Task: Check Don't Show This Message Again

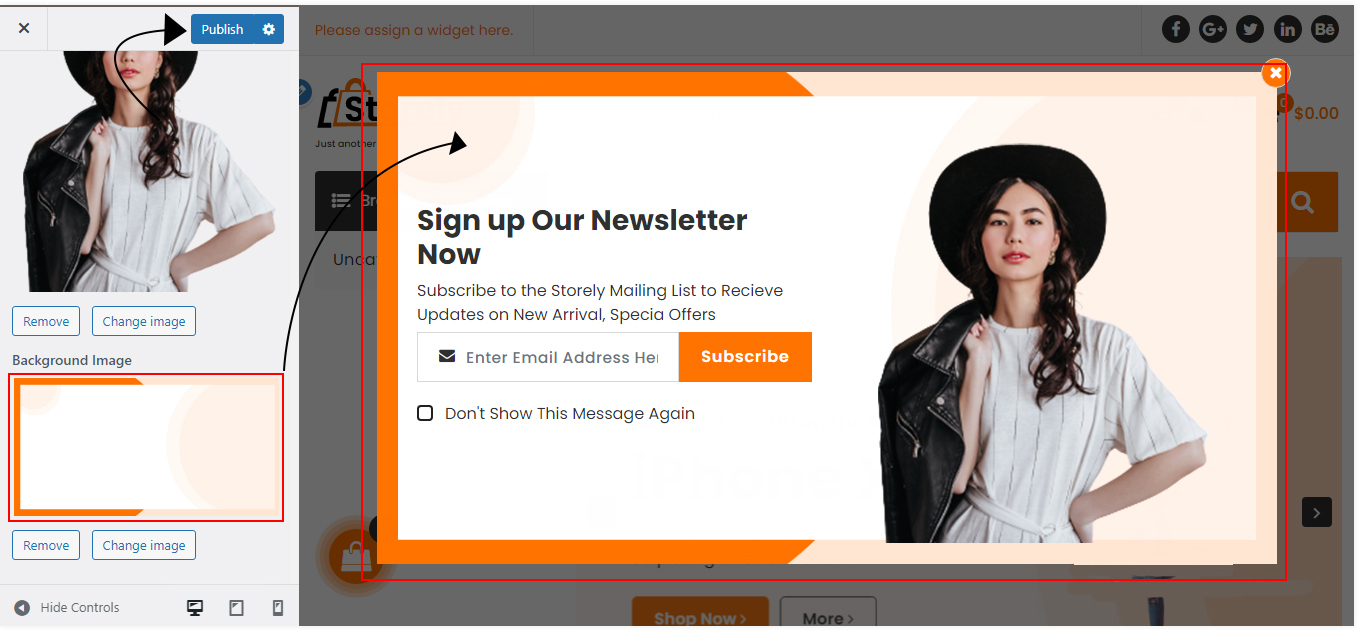Action: click(x=425, y=413)
